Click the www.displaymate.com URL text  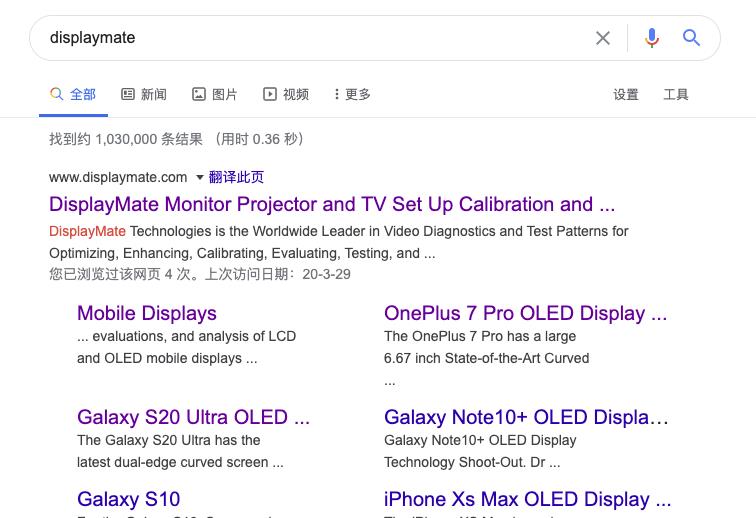click(x=118, y=177)
